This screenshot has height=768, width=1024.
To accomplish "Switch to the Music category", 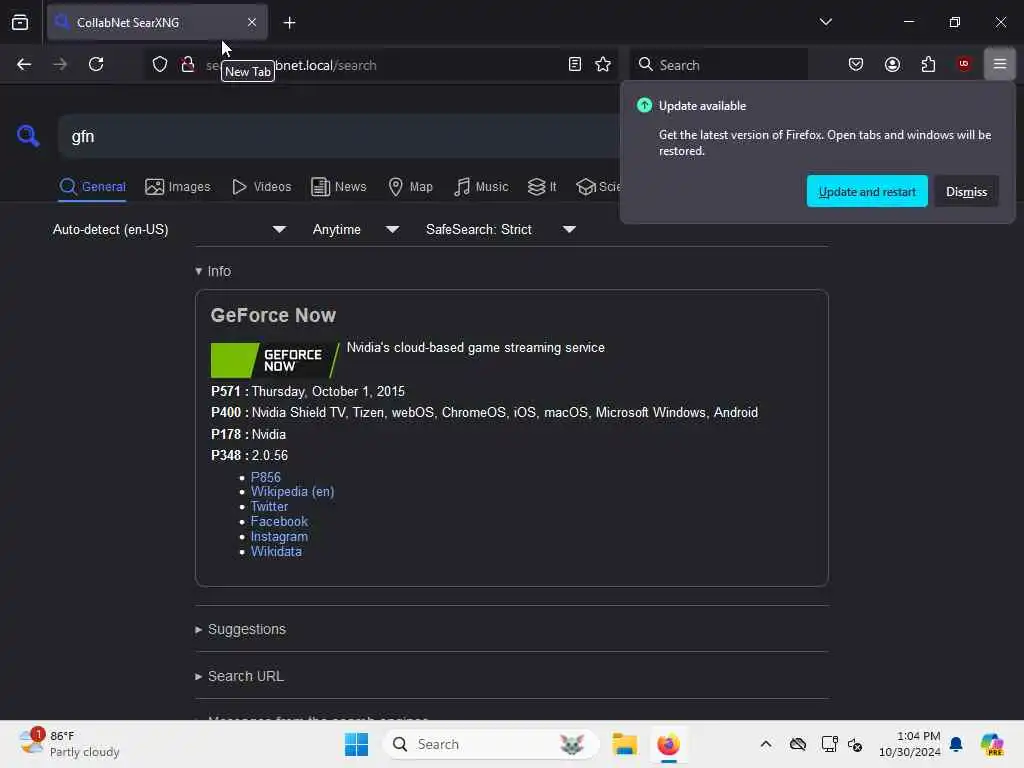I will point(481,187).
